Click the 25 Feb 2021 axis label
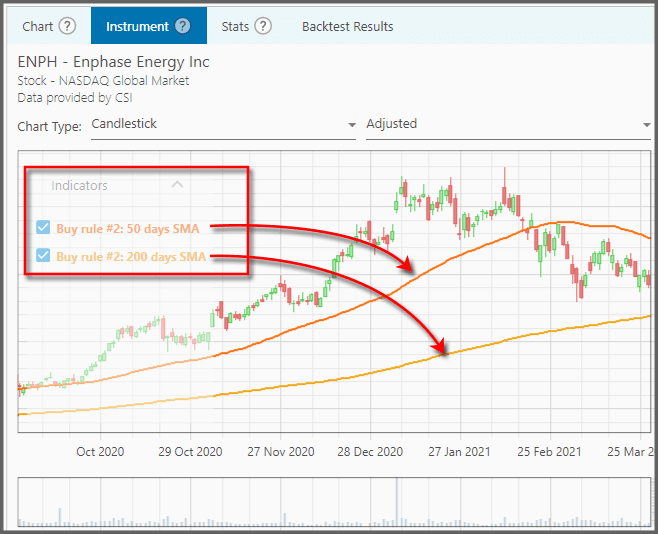Viewport: 658px width, 534px height. [x=549, y=452]
